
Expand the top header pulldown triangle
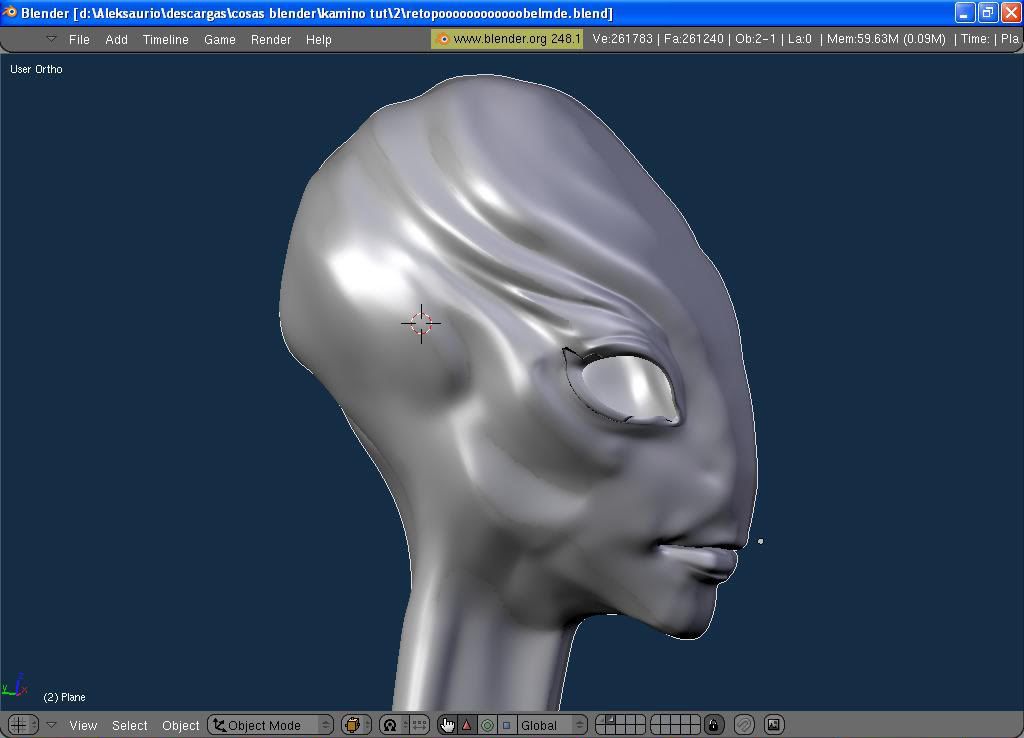click(51, 39)
